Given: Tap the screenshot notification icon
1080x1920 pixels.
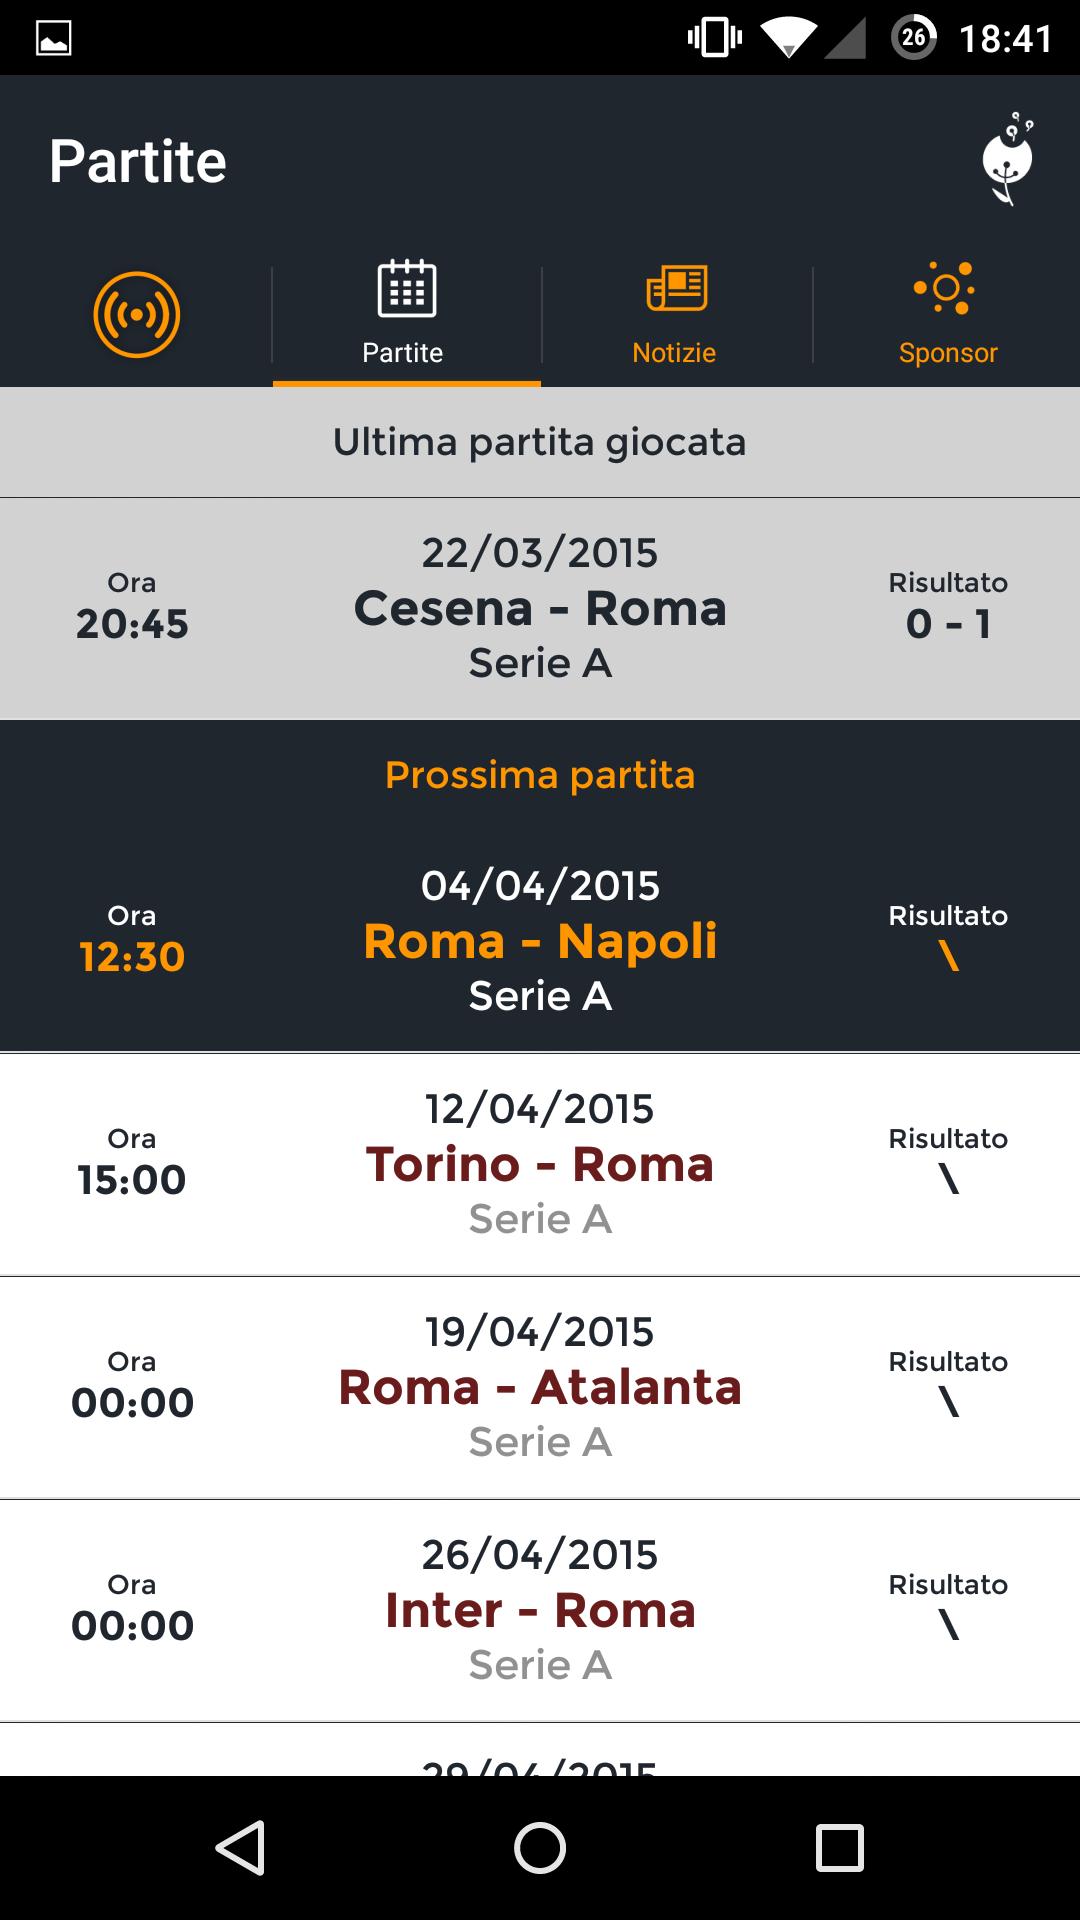Looking at the screenshot, I should click(x=54, y=38).
